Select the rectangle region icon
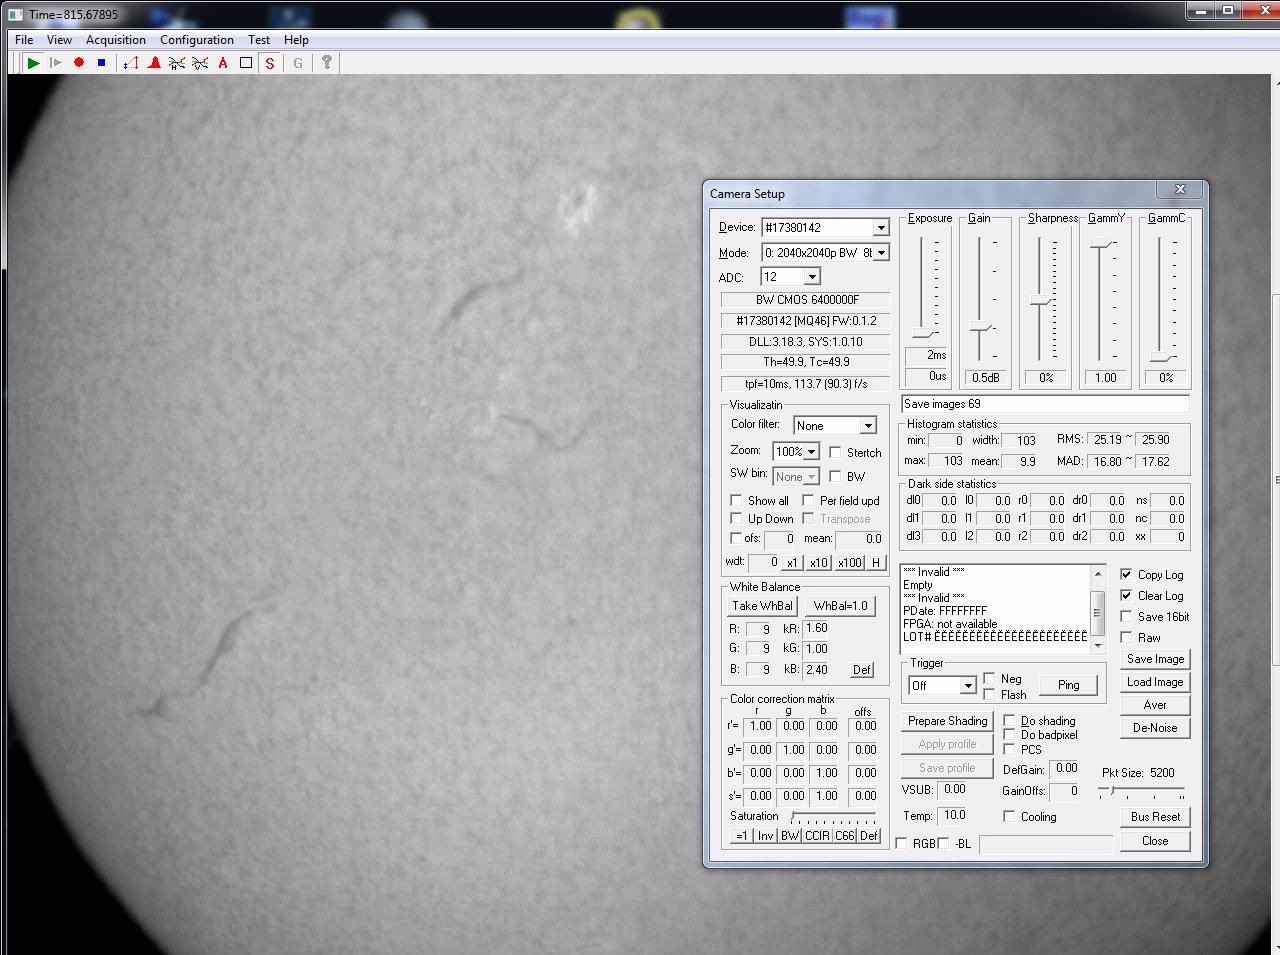1280x955 pixels. coord(246,63)
